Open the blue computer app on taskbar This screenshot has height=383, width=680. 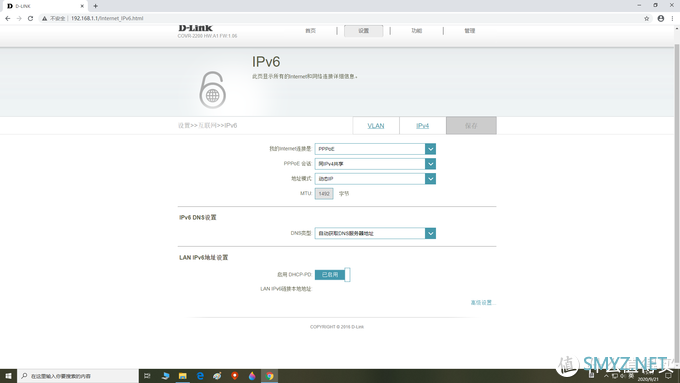[x=165, y=376]
